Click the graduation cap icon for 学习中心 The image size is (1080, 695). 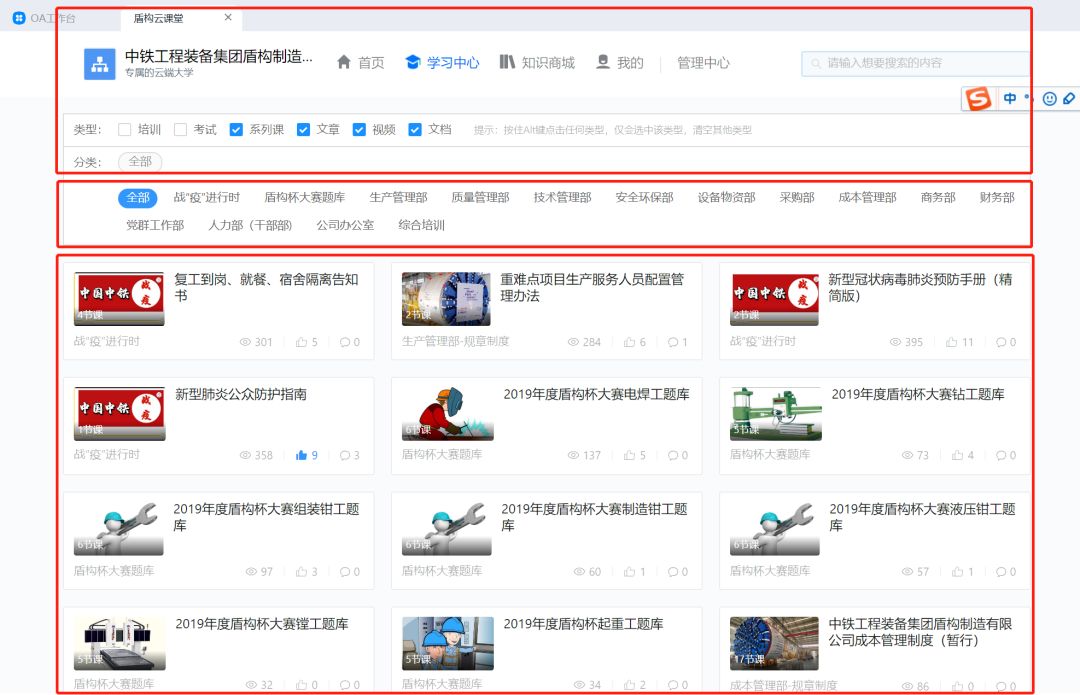point(413,62)
